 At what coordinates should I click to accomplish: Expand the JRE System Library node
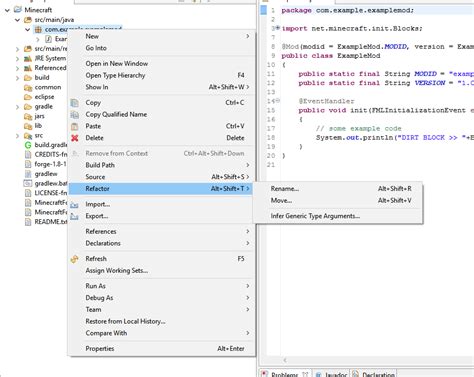[17, 58]
